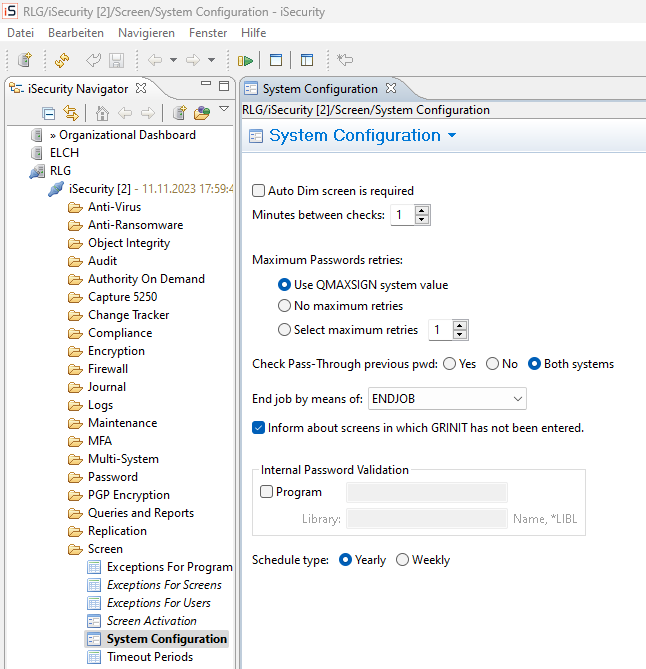Viewport: 646px width, 669px height.
Task: Open Screen Activation tree item
Action: pos(151,621)
